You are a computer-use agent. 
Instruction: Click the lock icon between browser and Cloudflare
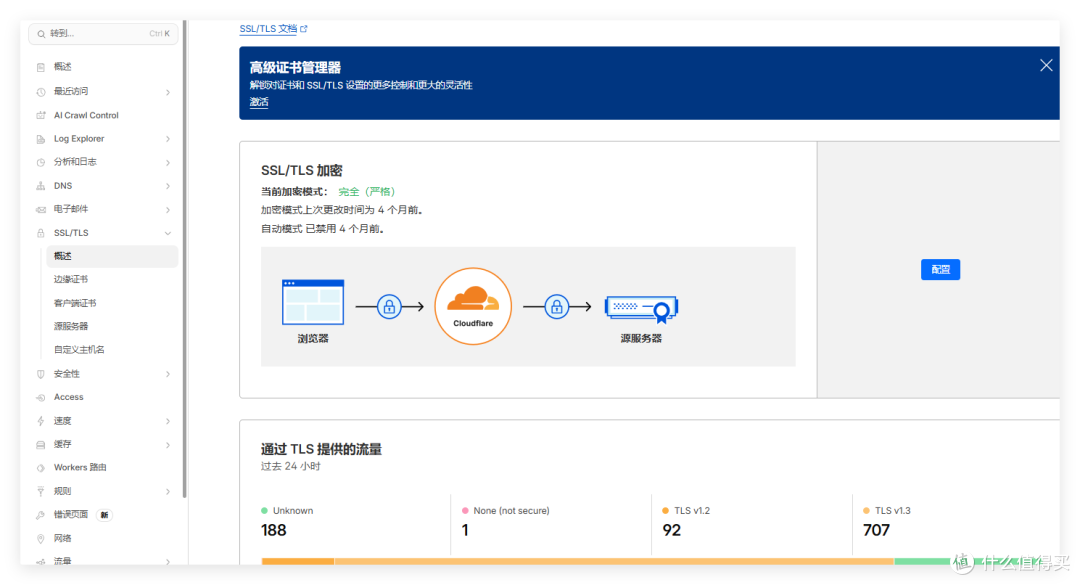389,307
